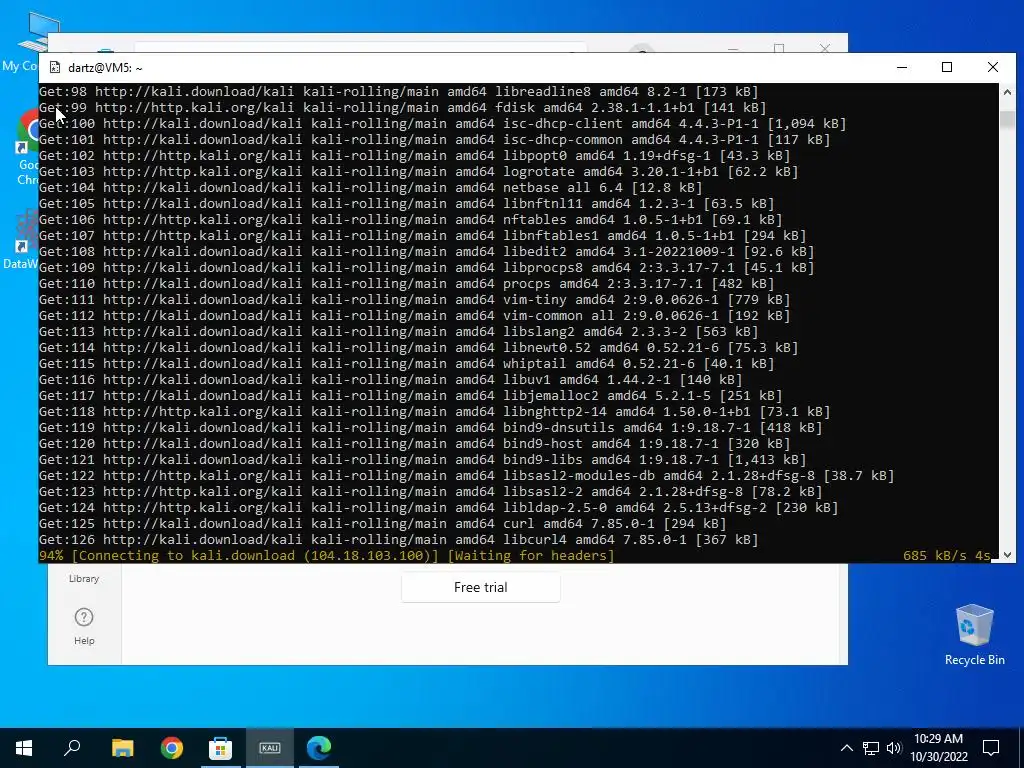Open File Explorer from taskbar
Screen dimensions: 1024x768
click(122, 748)
